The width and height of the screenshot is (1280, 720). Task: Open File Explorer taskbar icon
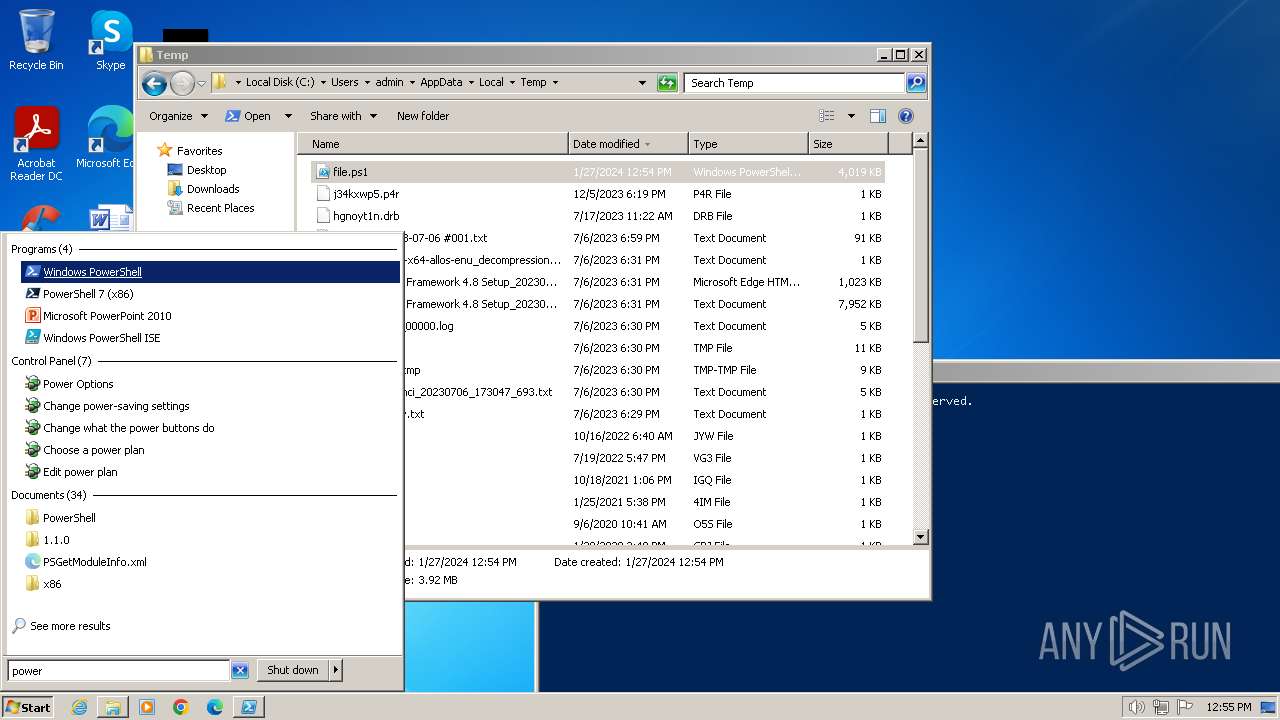pyautogui.click(x=113, y=707)
